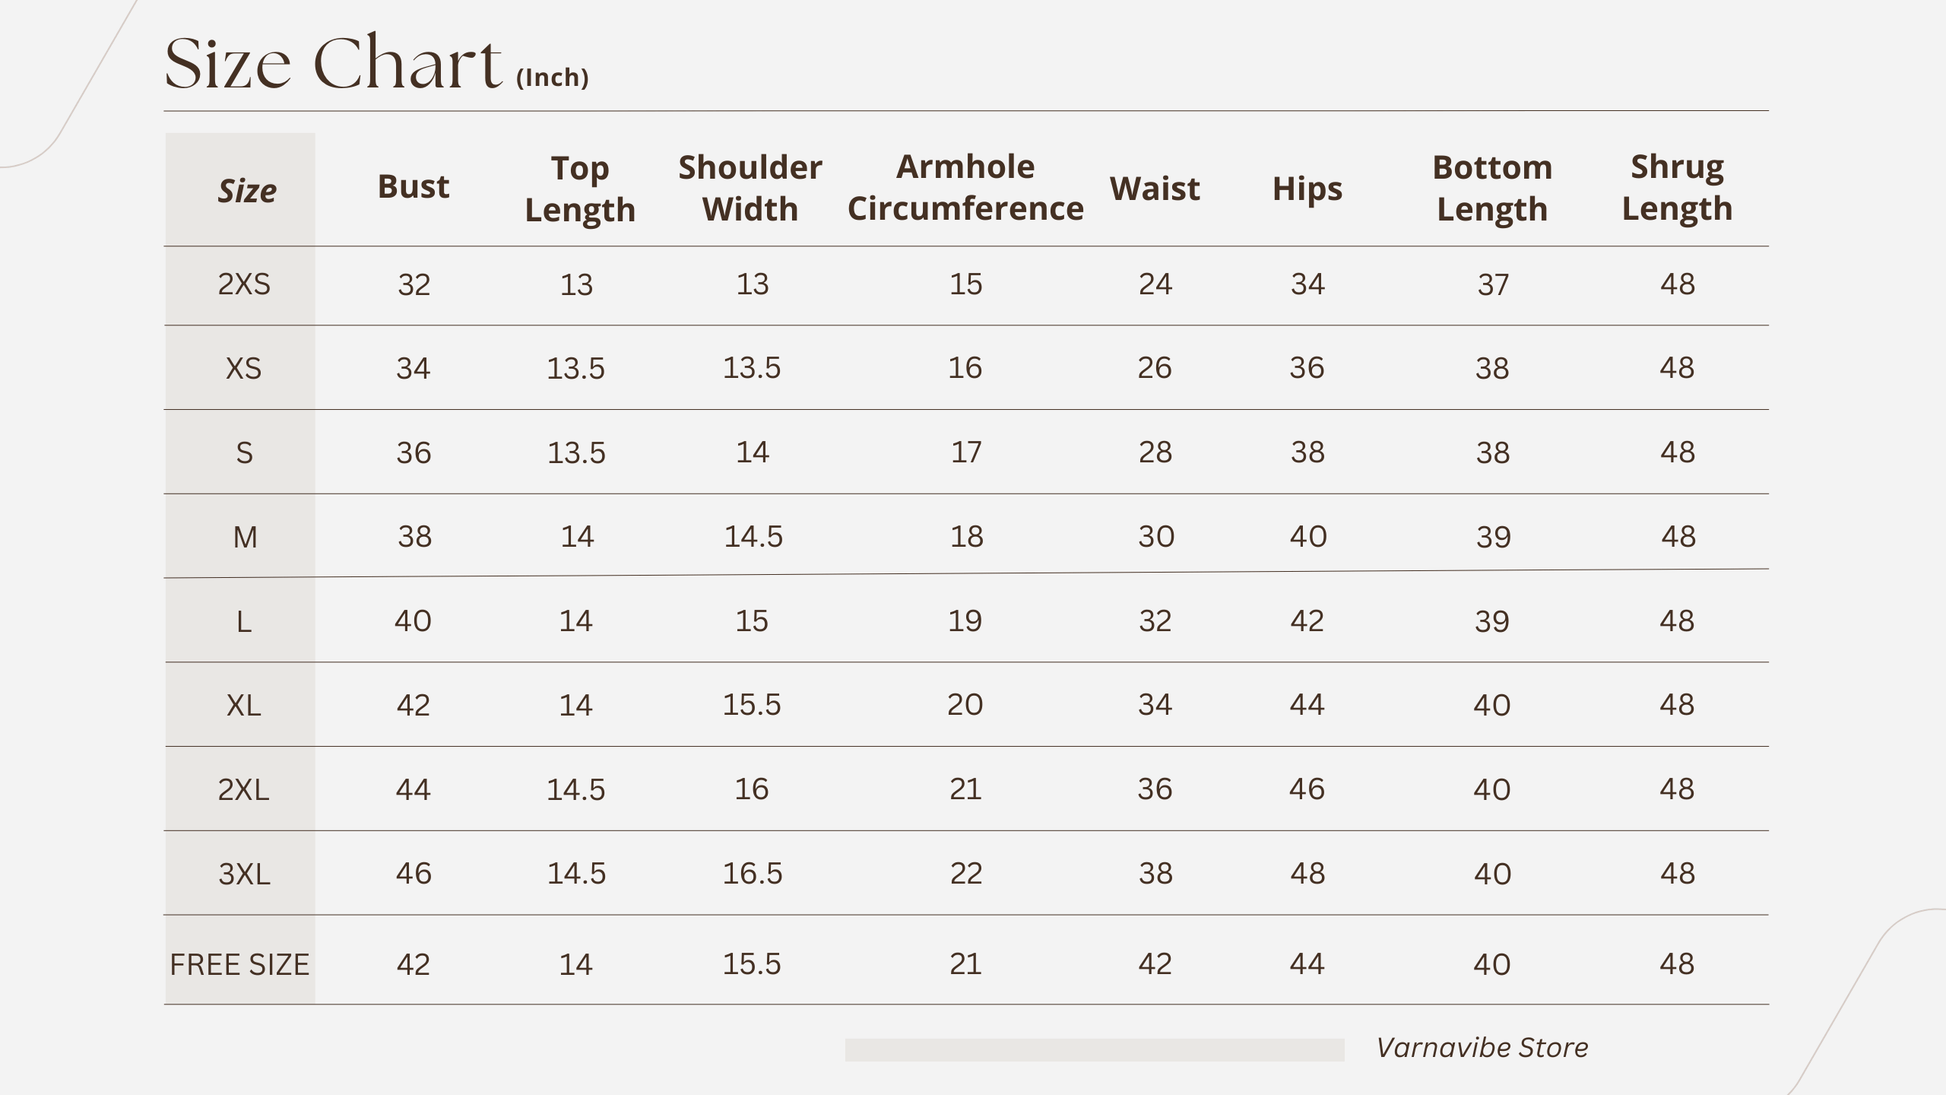The height and width of the screenshot is (1095, 1946).
Task: Click the waist value for FREE SIZE
Action: pos(1154,964)
